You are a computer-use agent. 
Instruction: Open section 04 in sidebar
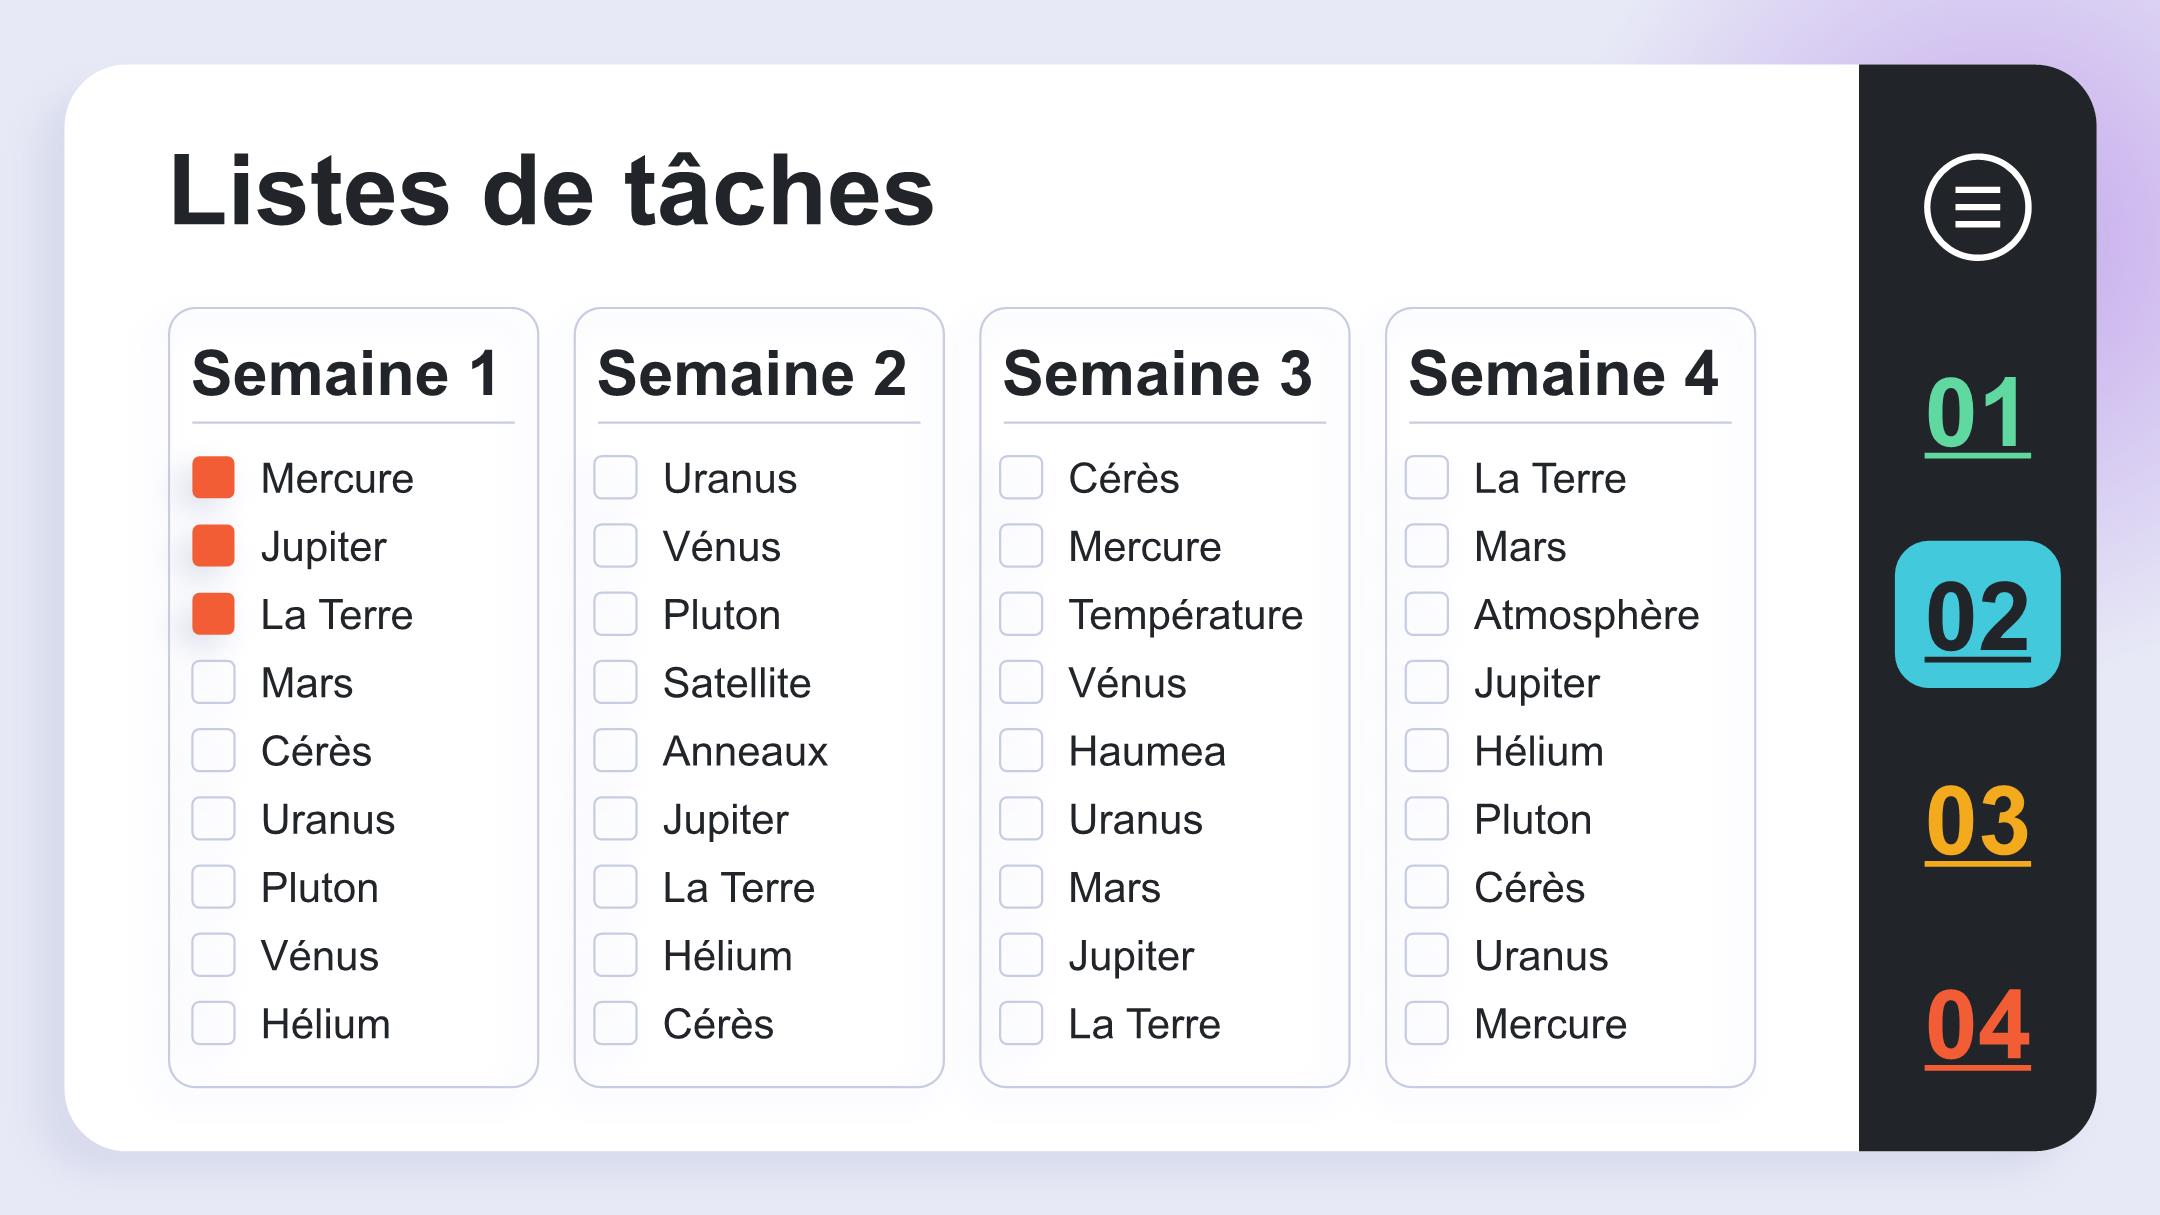pyautogui.click(x=1977, y=1025)
